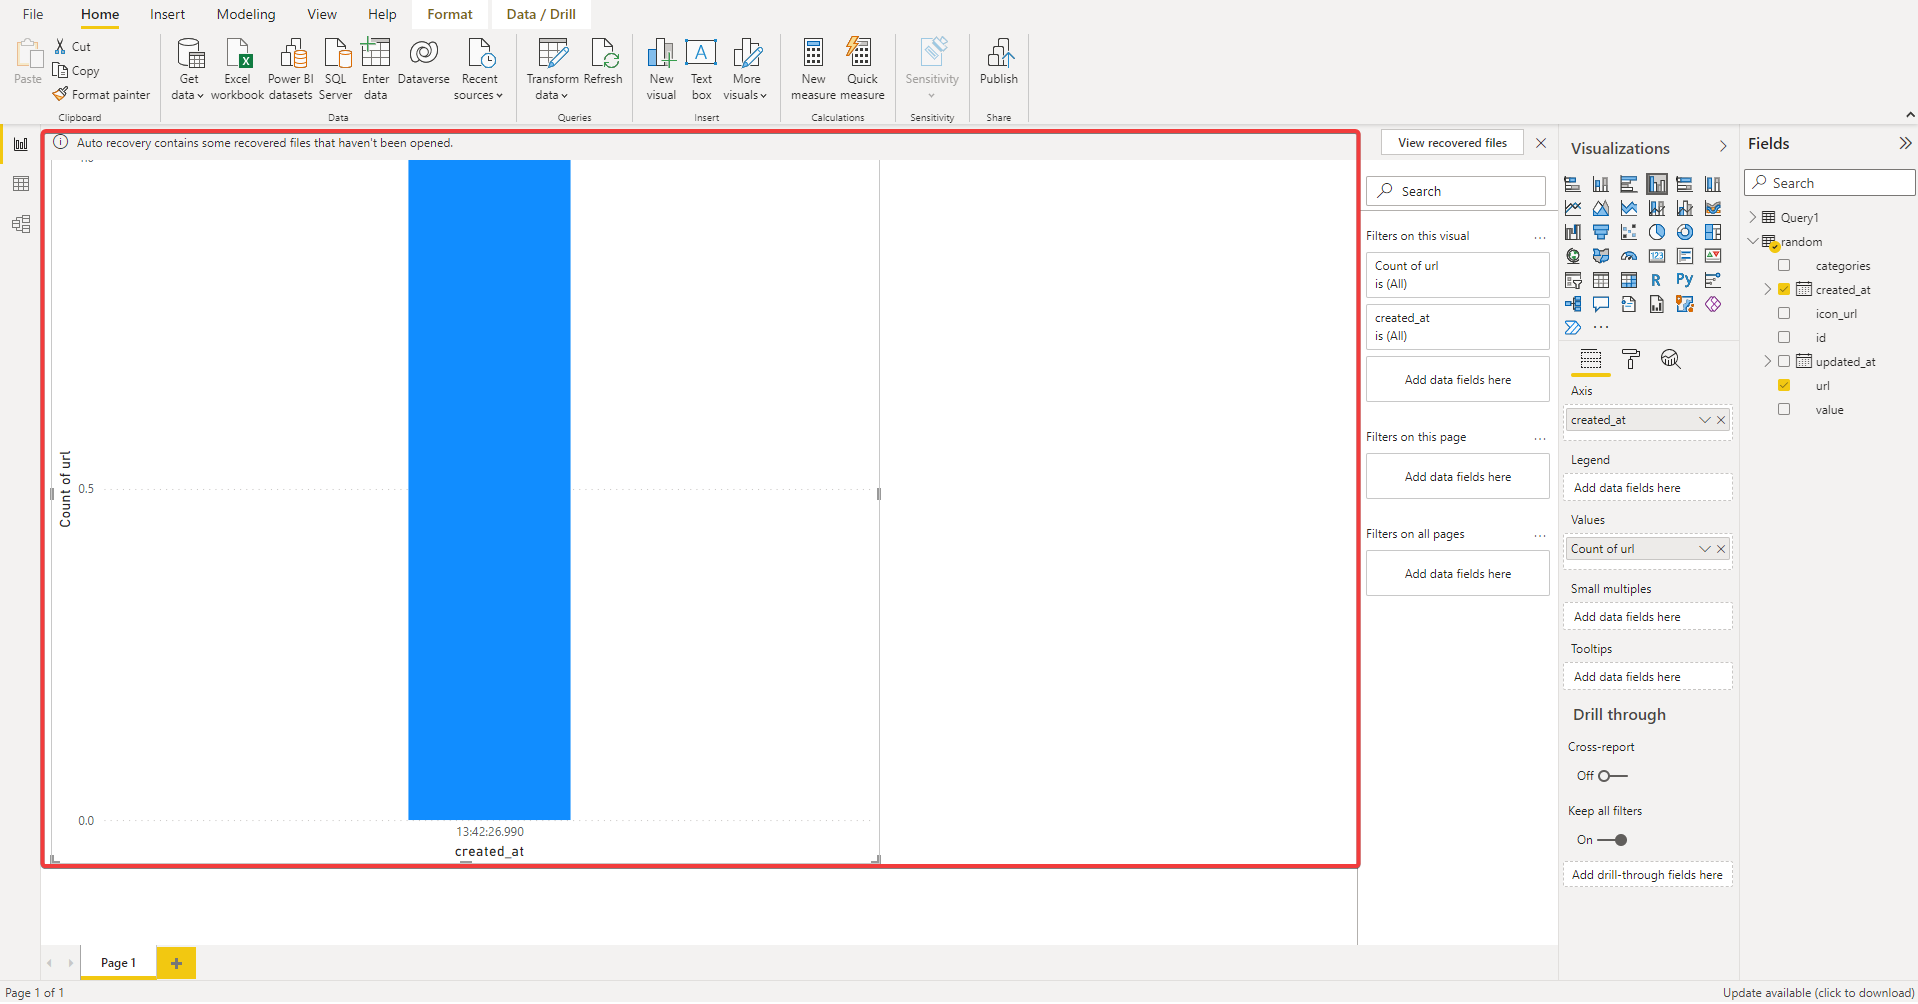Check the icon_url field checkbox
The width and height of the screenshot is (1918, 1004).
click(x=1784, y=314)
